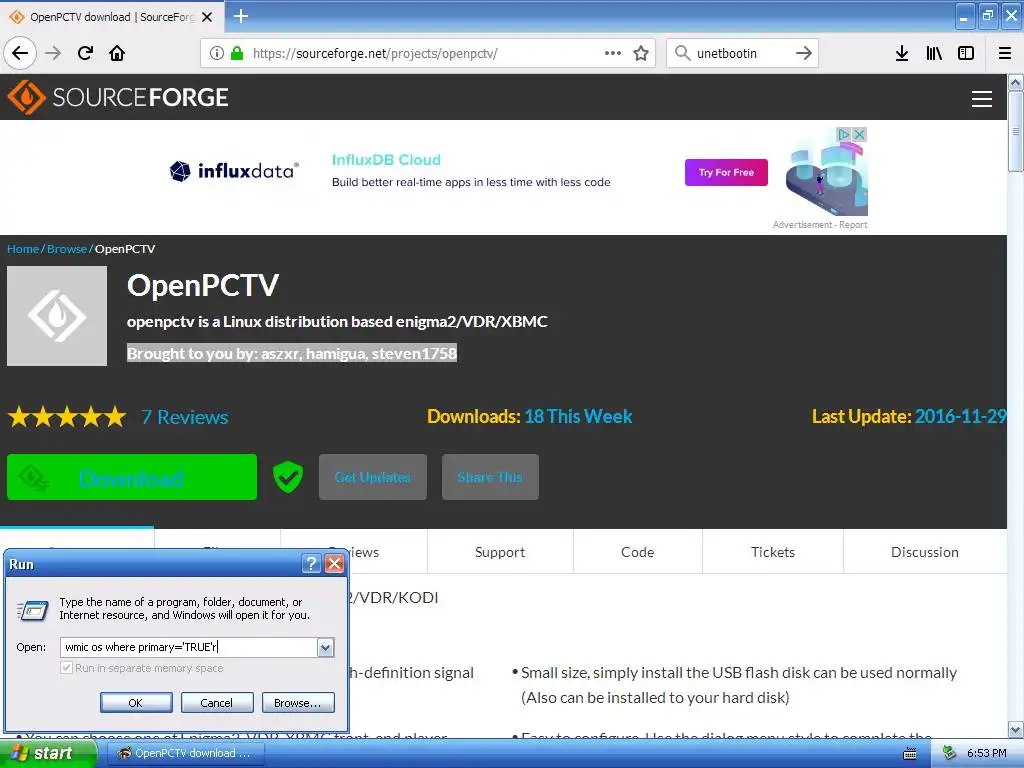This screenshot has width=1024, height=768.
Task: Click OK in the Run dialog
Action: (136, 703)
